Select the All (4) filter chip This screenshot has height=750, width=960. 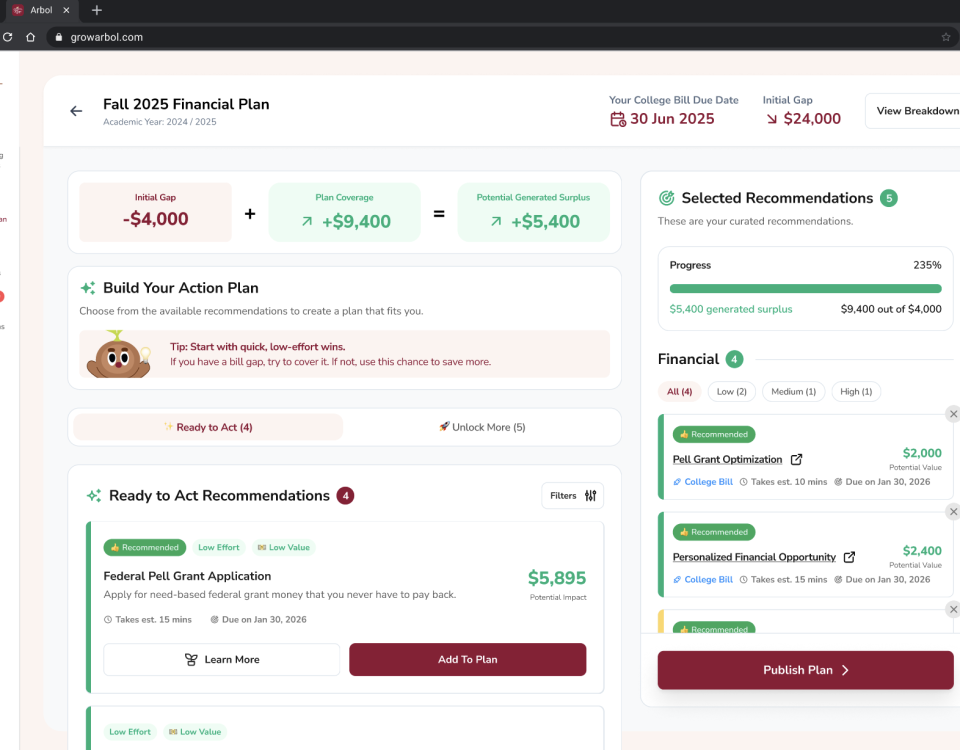(679, 392)
